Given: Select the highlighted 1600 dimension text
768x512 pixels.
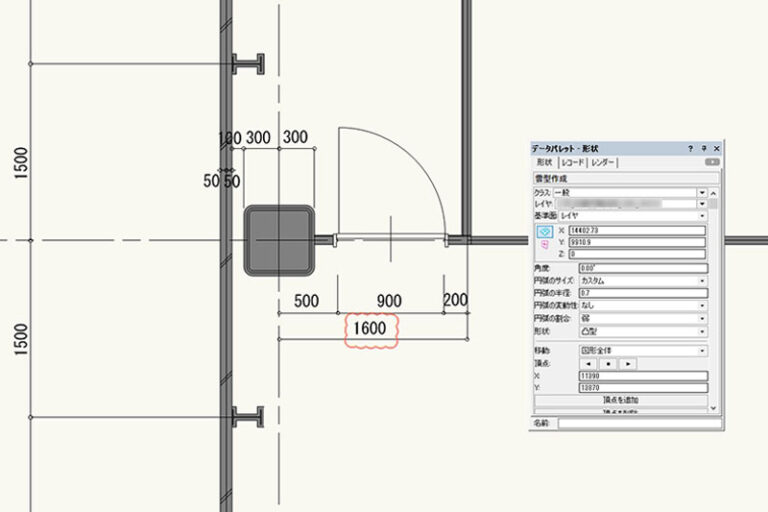Looking at the screenshot, I should [x=370, y=329].
